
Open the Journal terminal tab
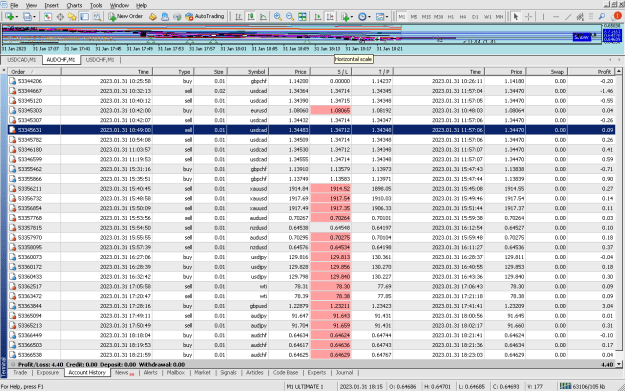point(344,373)
